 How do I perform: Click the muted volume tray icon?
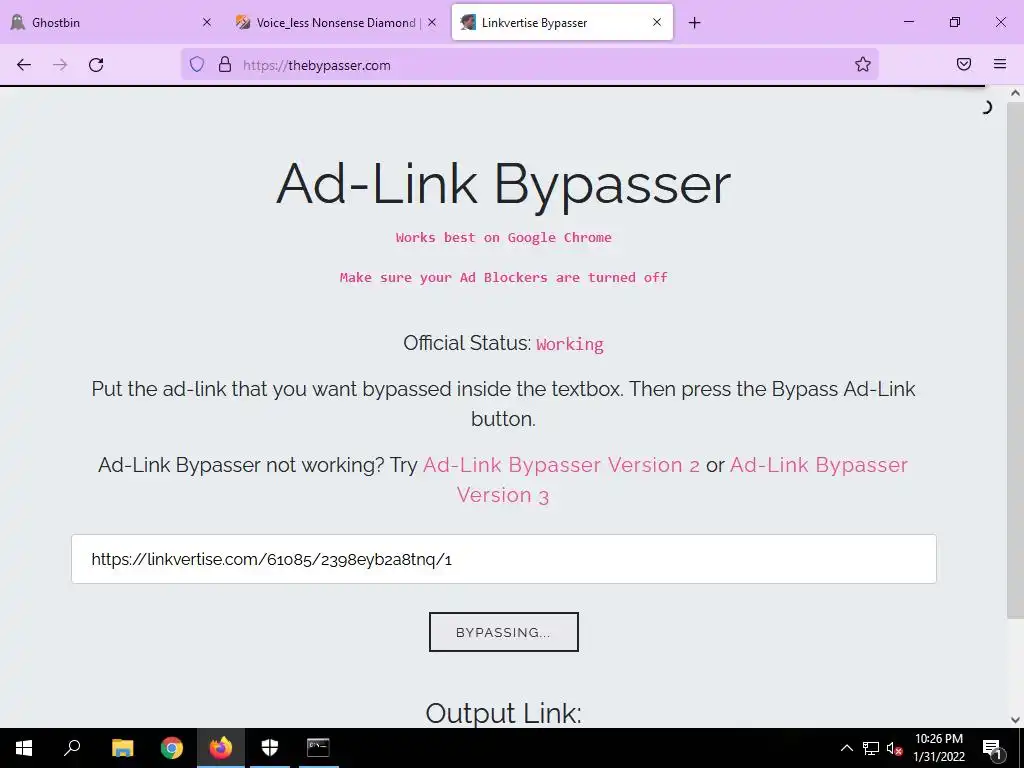pyautogui.click(x=895, y=748)
